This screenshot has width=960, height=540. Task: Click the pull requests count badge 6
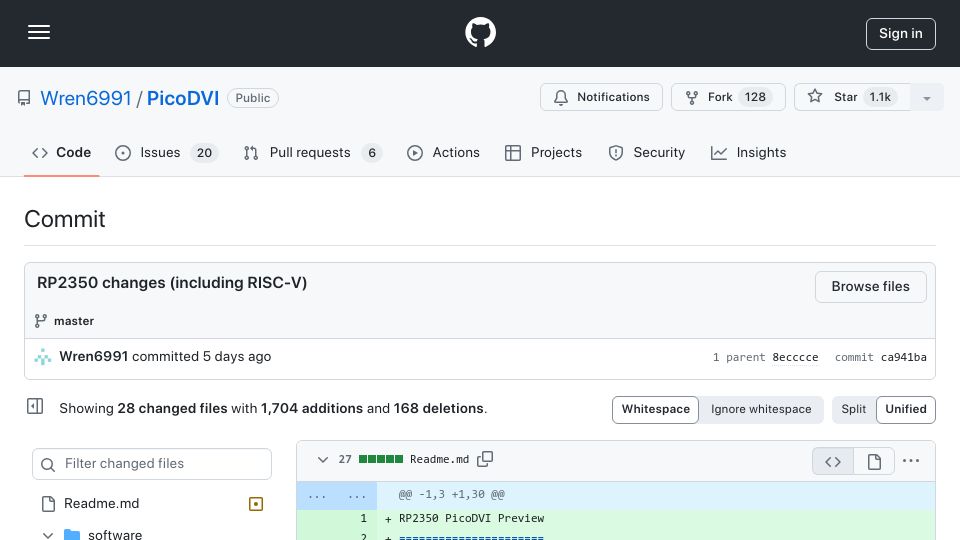[x=372, y=152]
